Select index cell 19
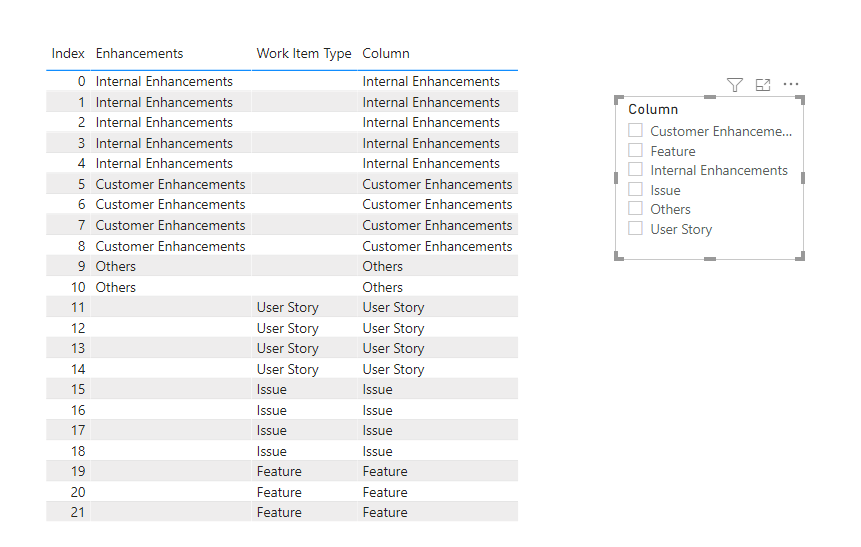The image size is (861, 547). pyautogui.click(x=77, y=471)
